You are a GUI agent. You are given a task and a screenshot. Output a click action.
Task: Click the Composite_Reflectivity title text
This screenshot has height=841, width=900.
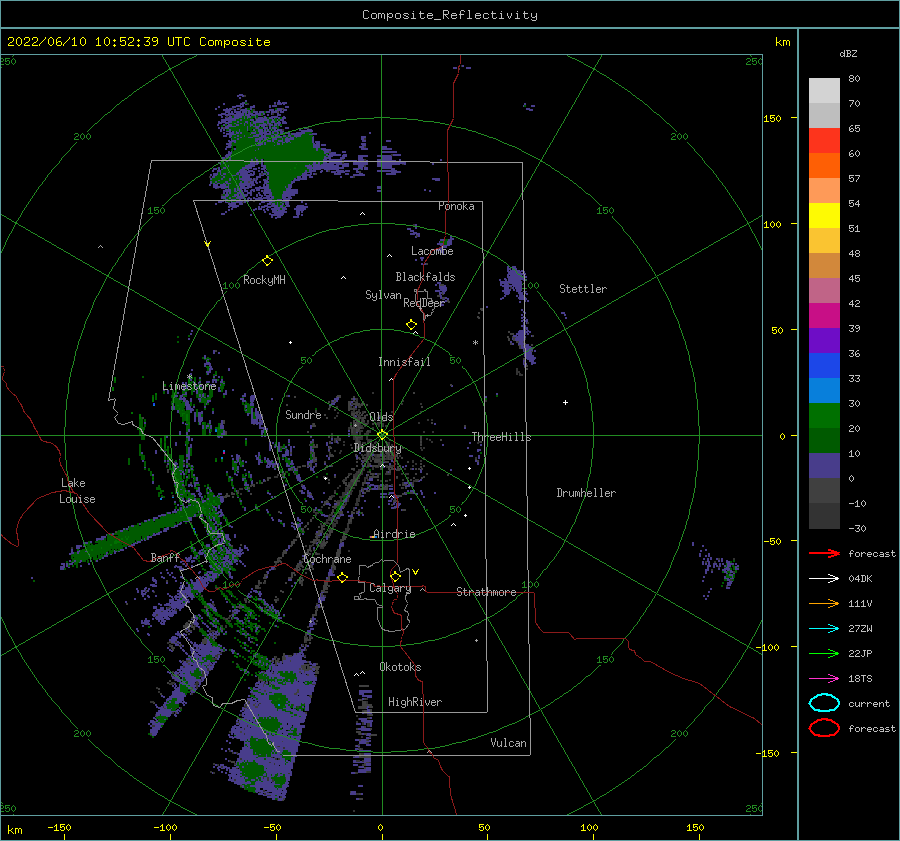point(449,15)
